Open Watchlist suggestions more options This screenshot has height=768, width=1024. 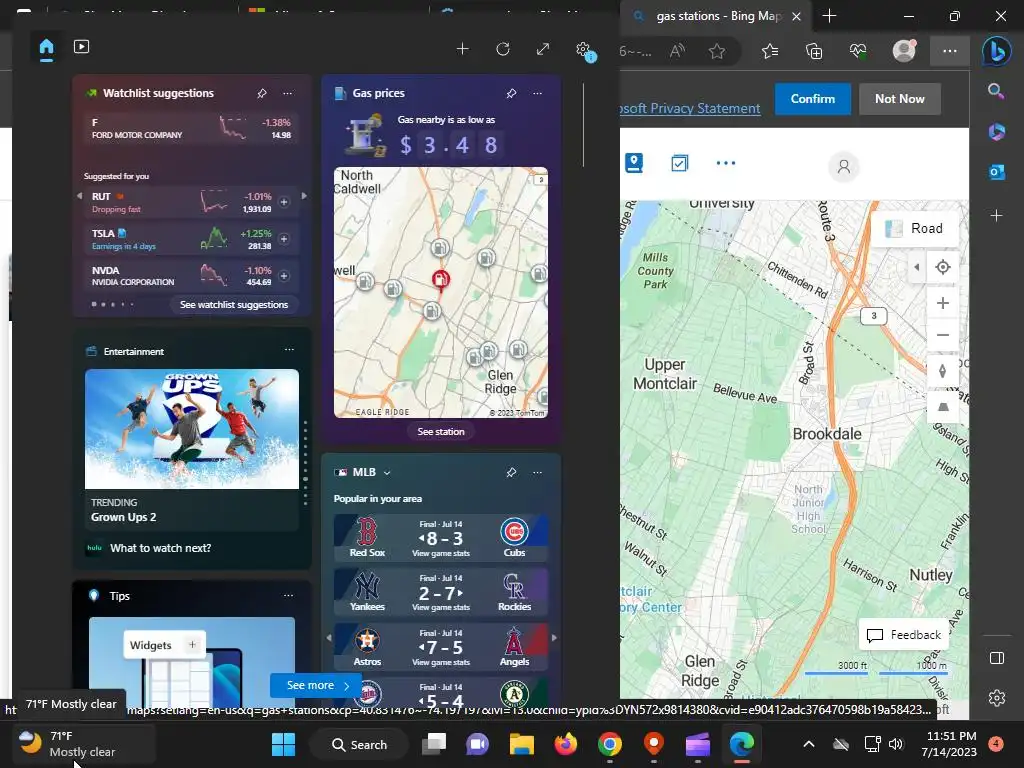pos(287,93)
